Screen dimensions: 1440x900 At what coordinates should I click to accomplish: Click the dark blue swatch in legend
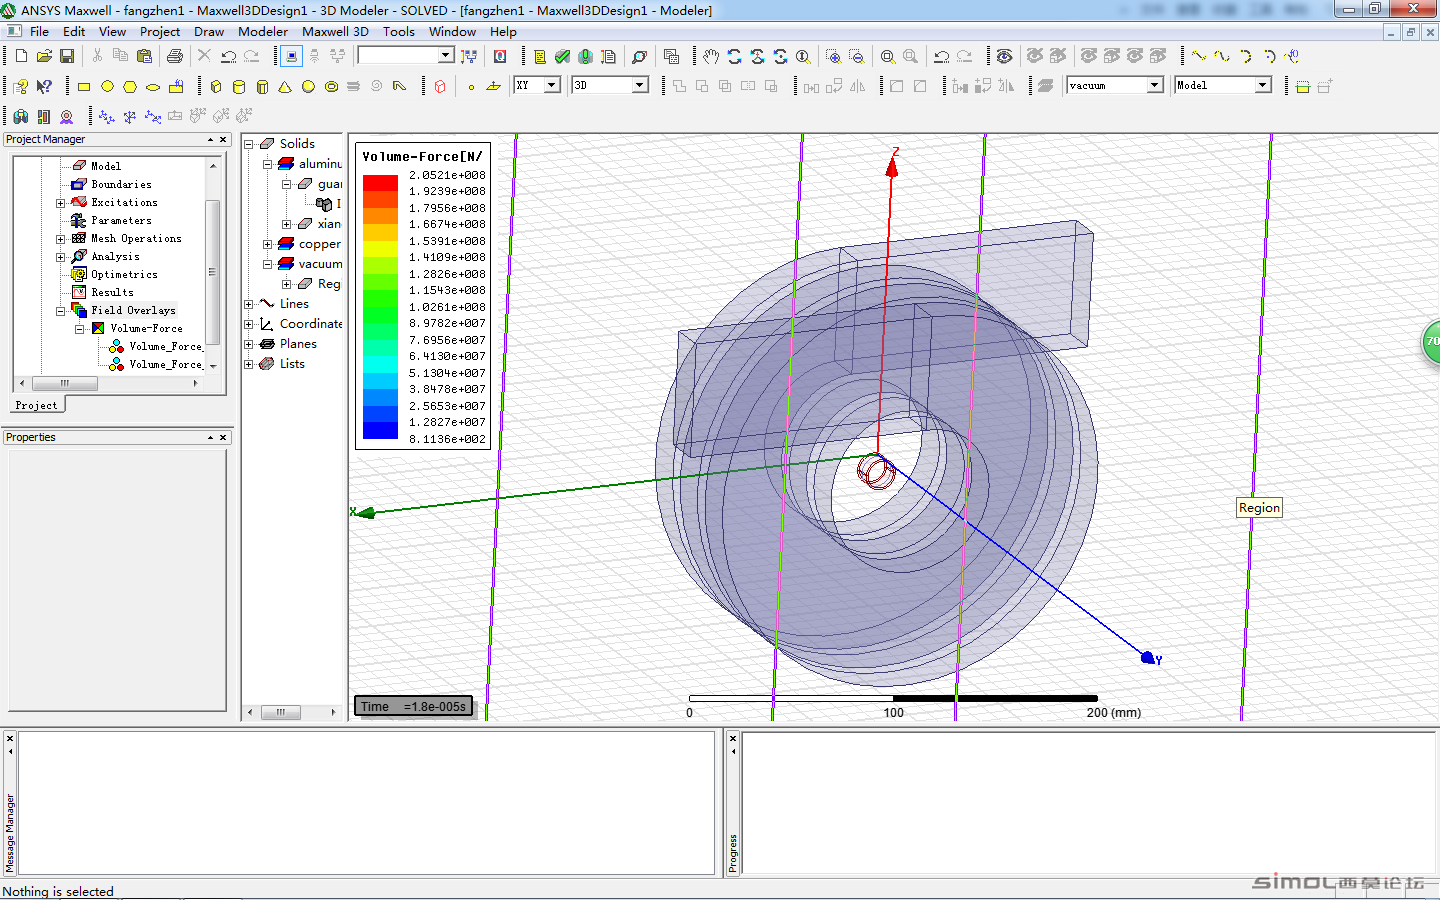click(x=380, y=431)
